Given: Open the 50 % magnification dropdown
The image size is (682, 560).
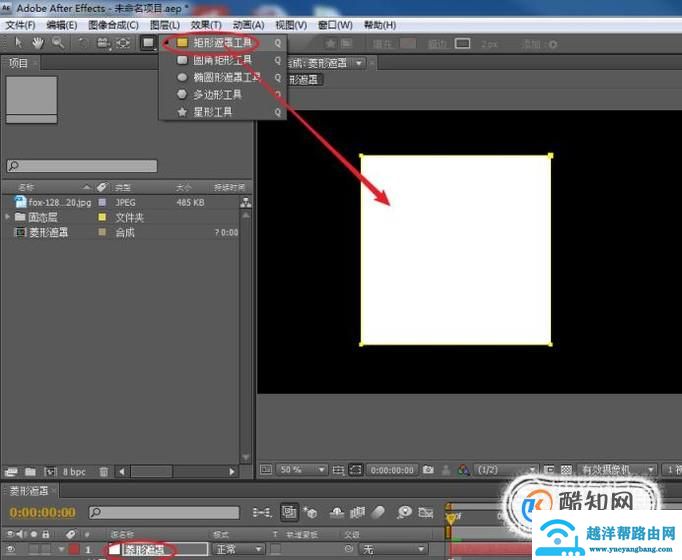Looking at the screenshot, I should (x=301, y=470).
